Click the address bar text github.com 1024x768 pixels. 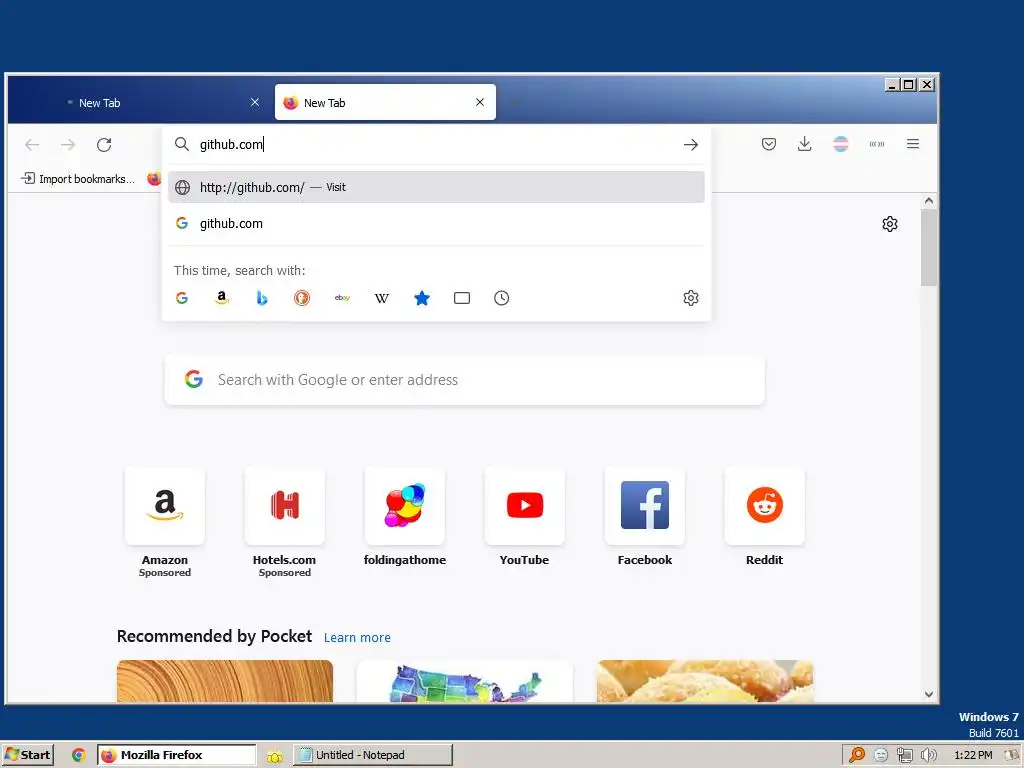click(x=231, y=144)
